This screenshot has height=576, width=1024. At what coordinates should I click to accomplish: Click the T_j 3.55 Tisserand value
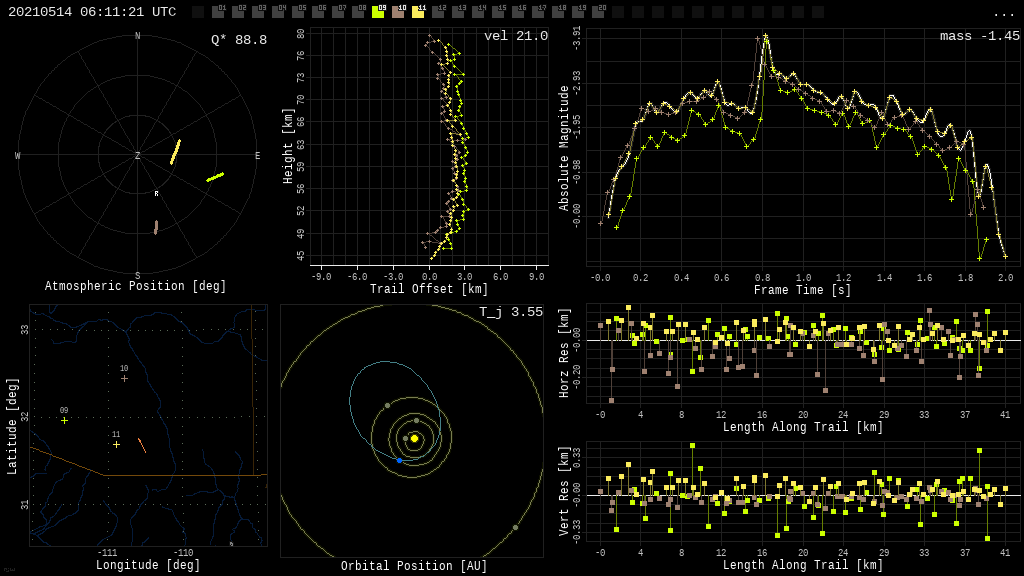click(x=510, y=312)
